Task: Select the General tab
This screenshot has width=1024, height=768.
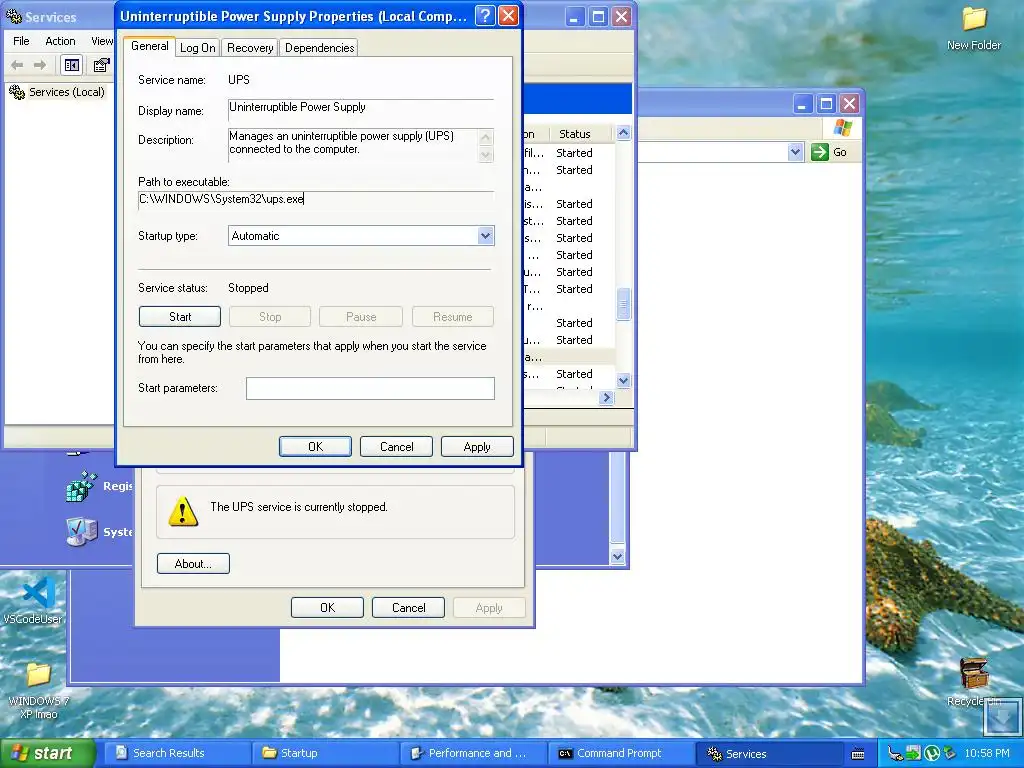Action: [150, 46]
